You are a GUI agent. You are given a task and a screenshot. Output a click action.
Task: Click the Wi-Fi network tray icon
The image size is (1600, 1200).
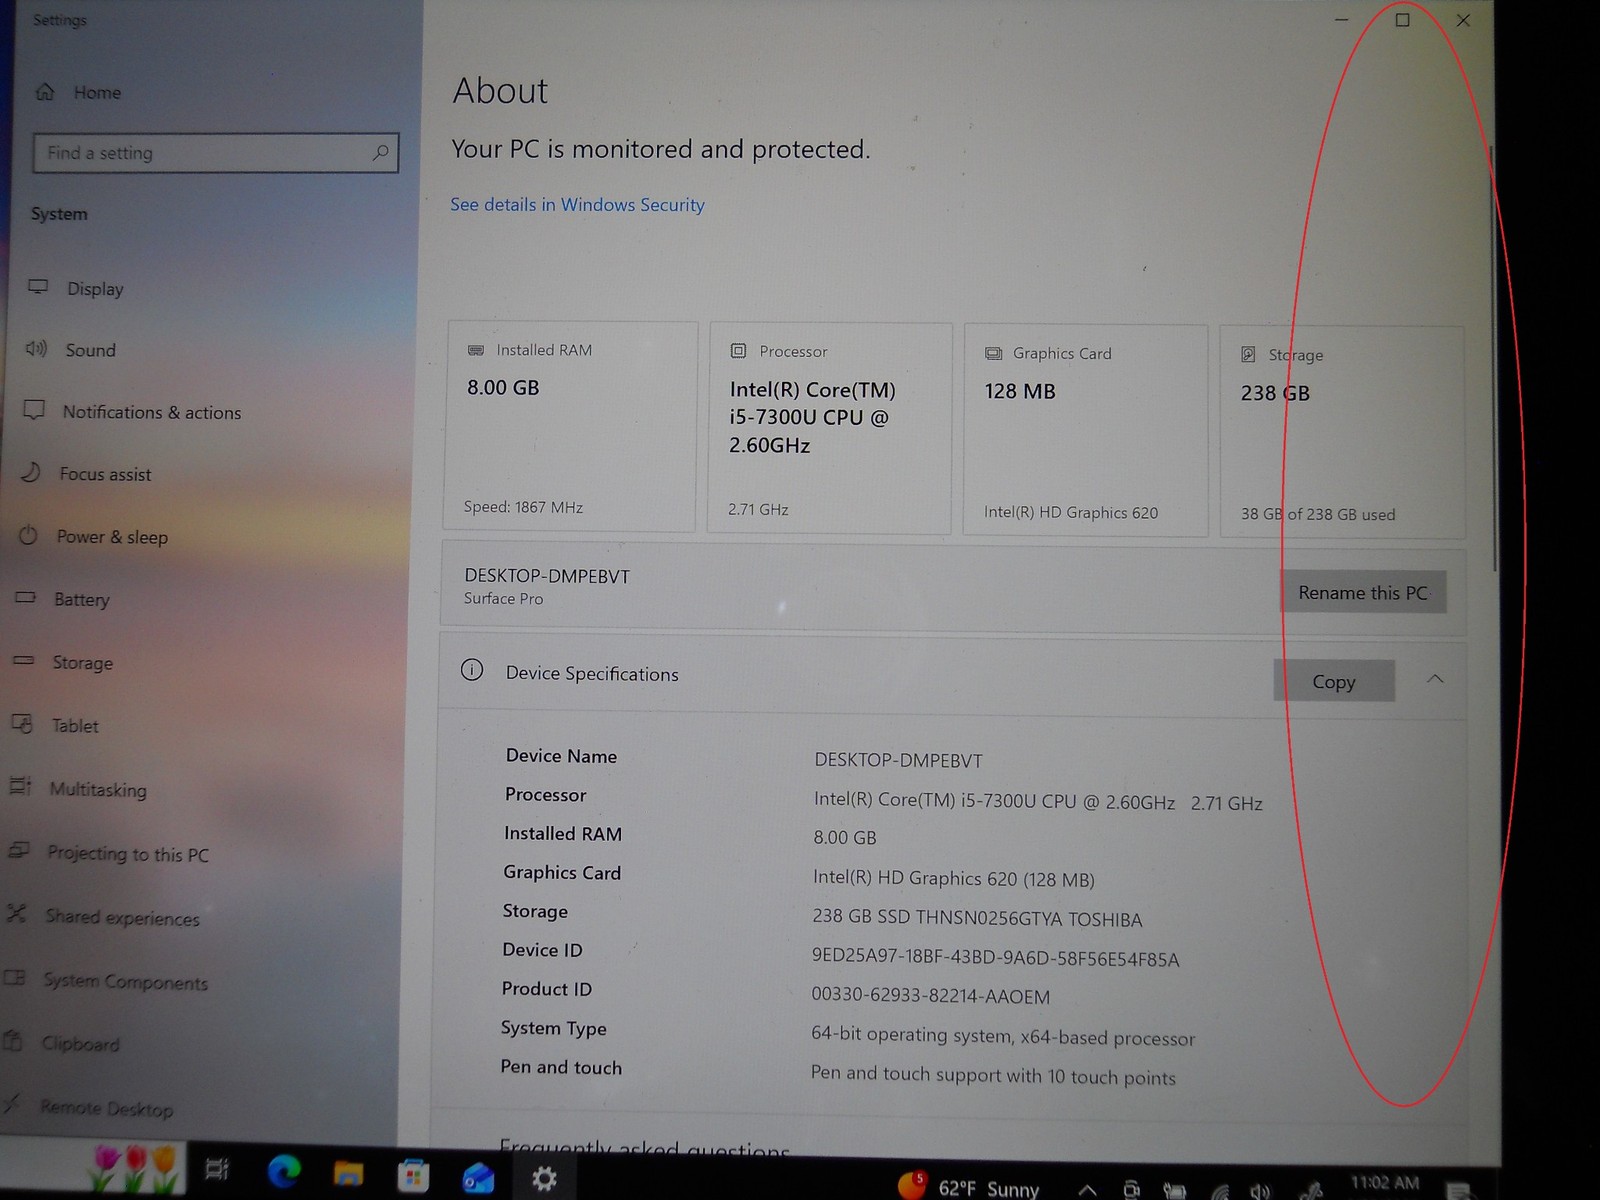1220,1192
